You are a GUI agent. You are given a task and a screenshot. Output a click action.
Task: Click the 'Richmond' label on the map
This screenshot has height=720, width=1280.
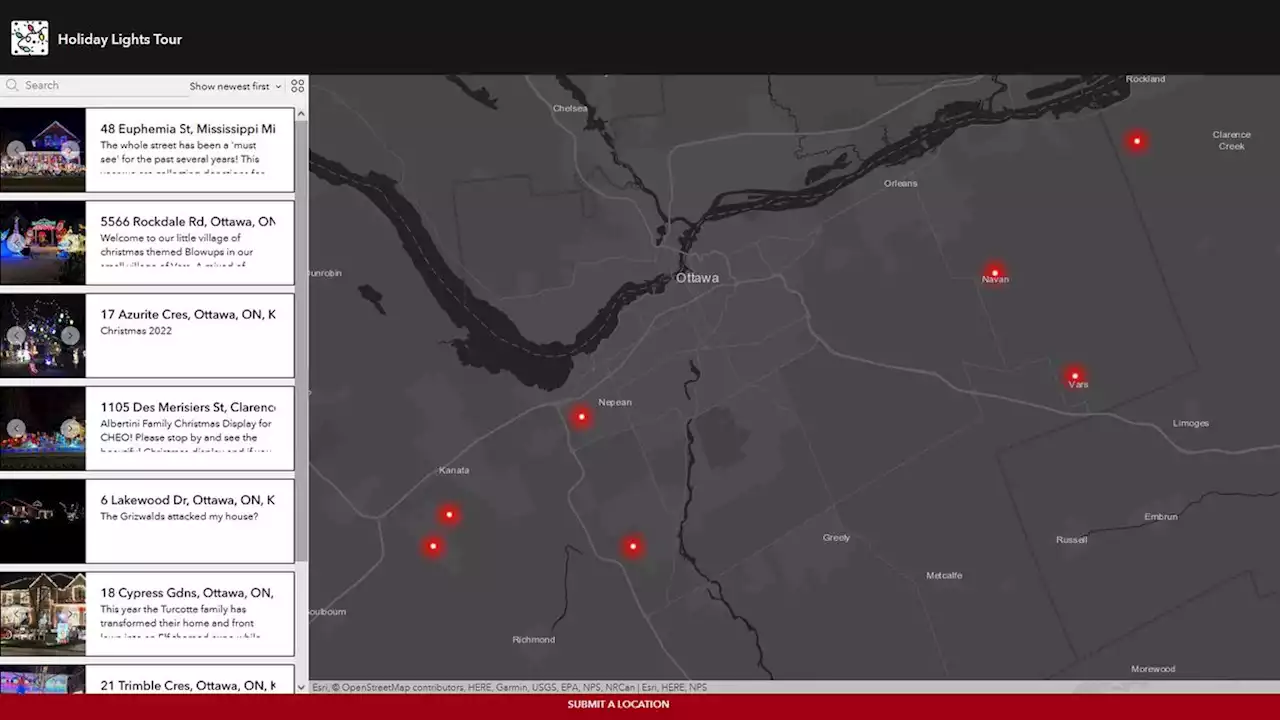(x=533, y=640)
